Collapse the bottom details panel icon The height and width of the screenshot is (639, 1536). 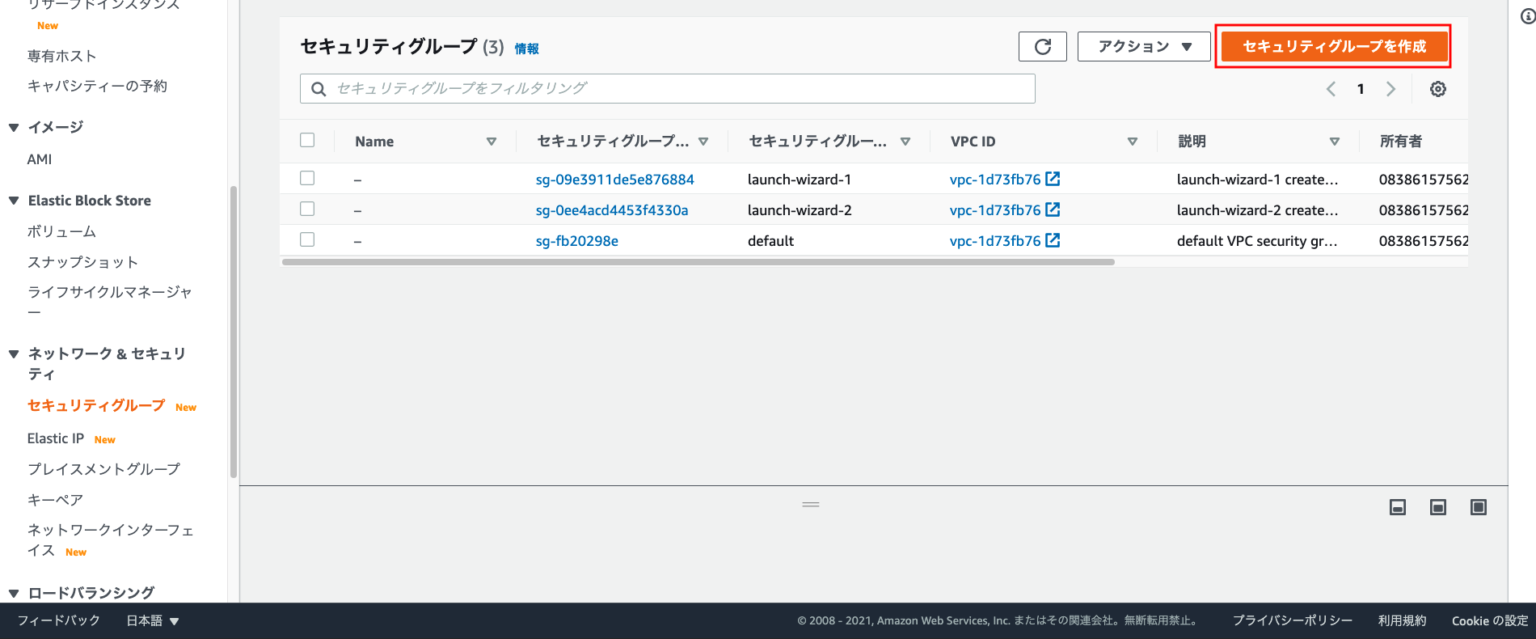[1398, 507]
